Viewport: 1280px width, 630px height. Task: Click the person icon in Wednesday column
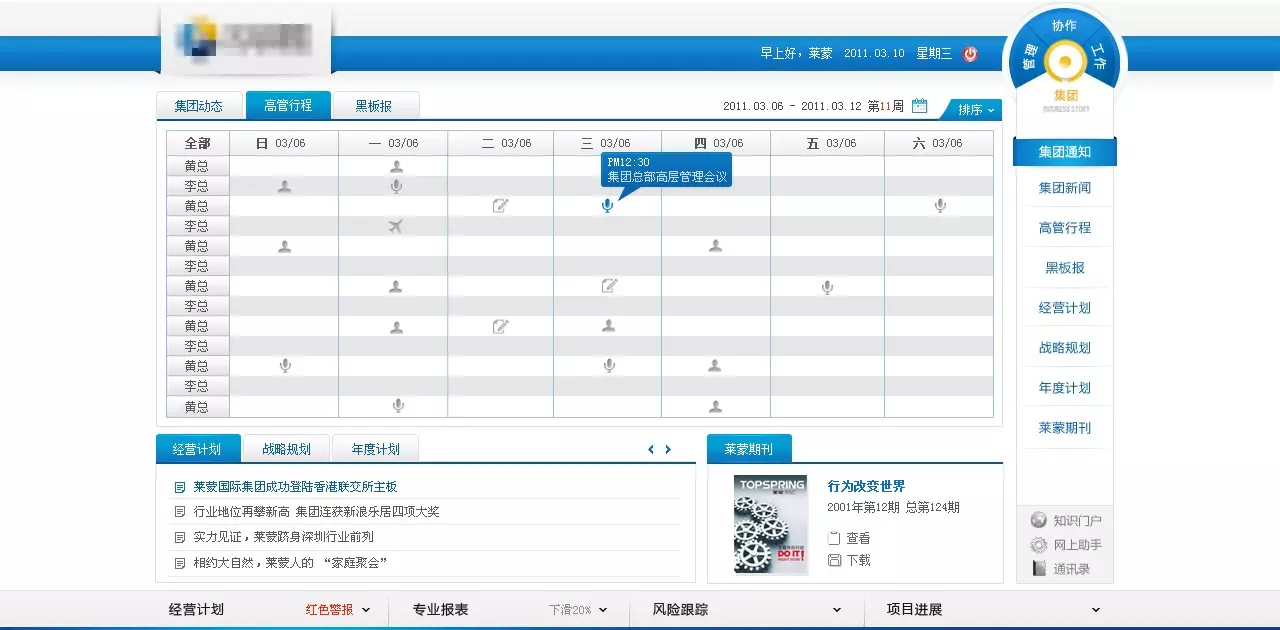pos(608,326)
